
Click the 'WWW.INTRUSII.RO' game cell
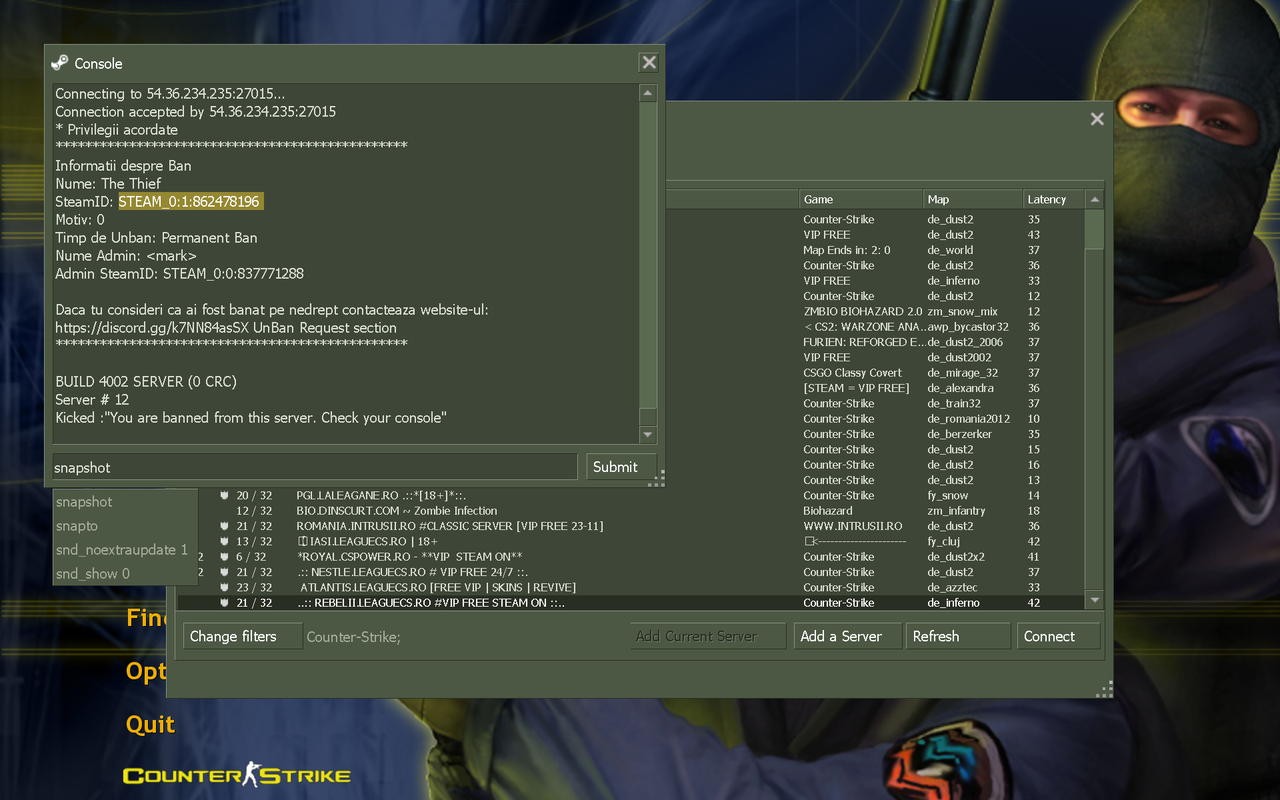tap(852, 526)
